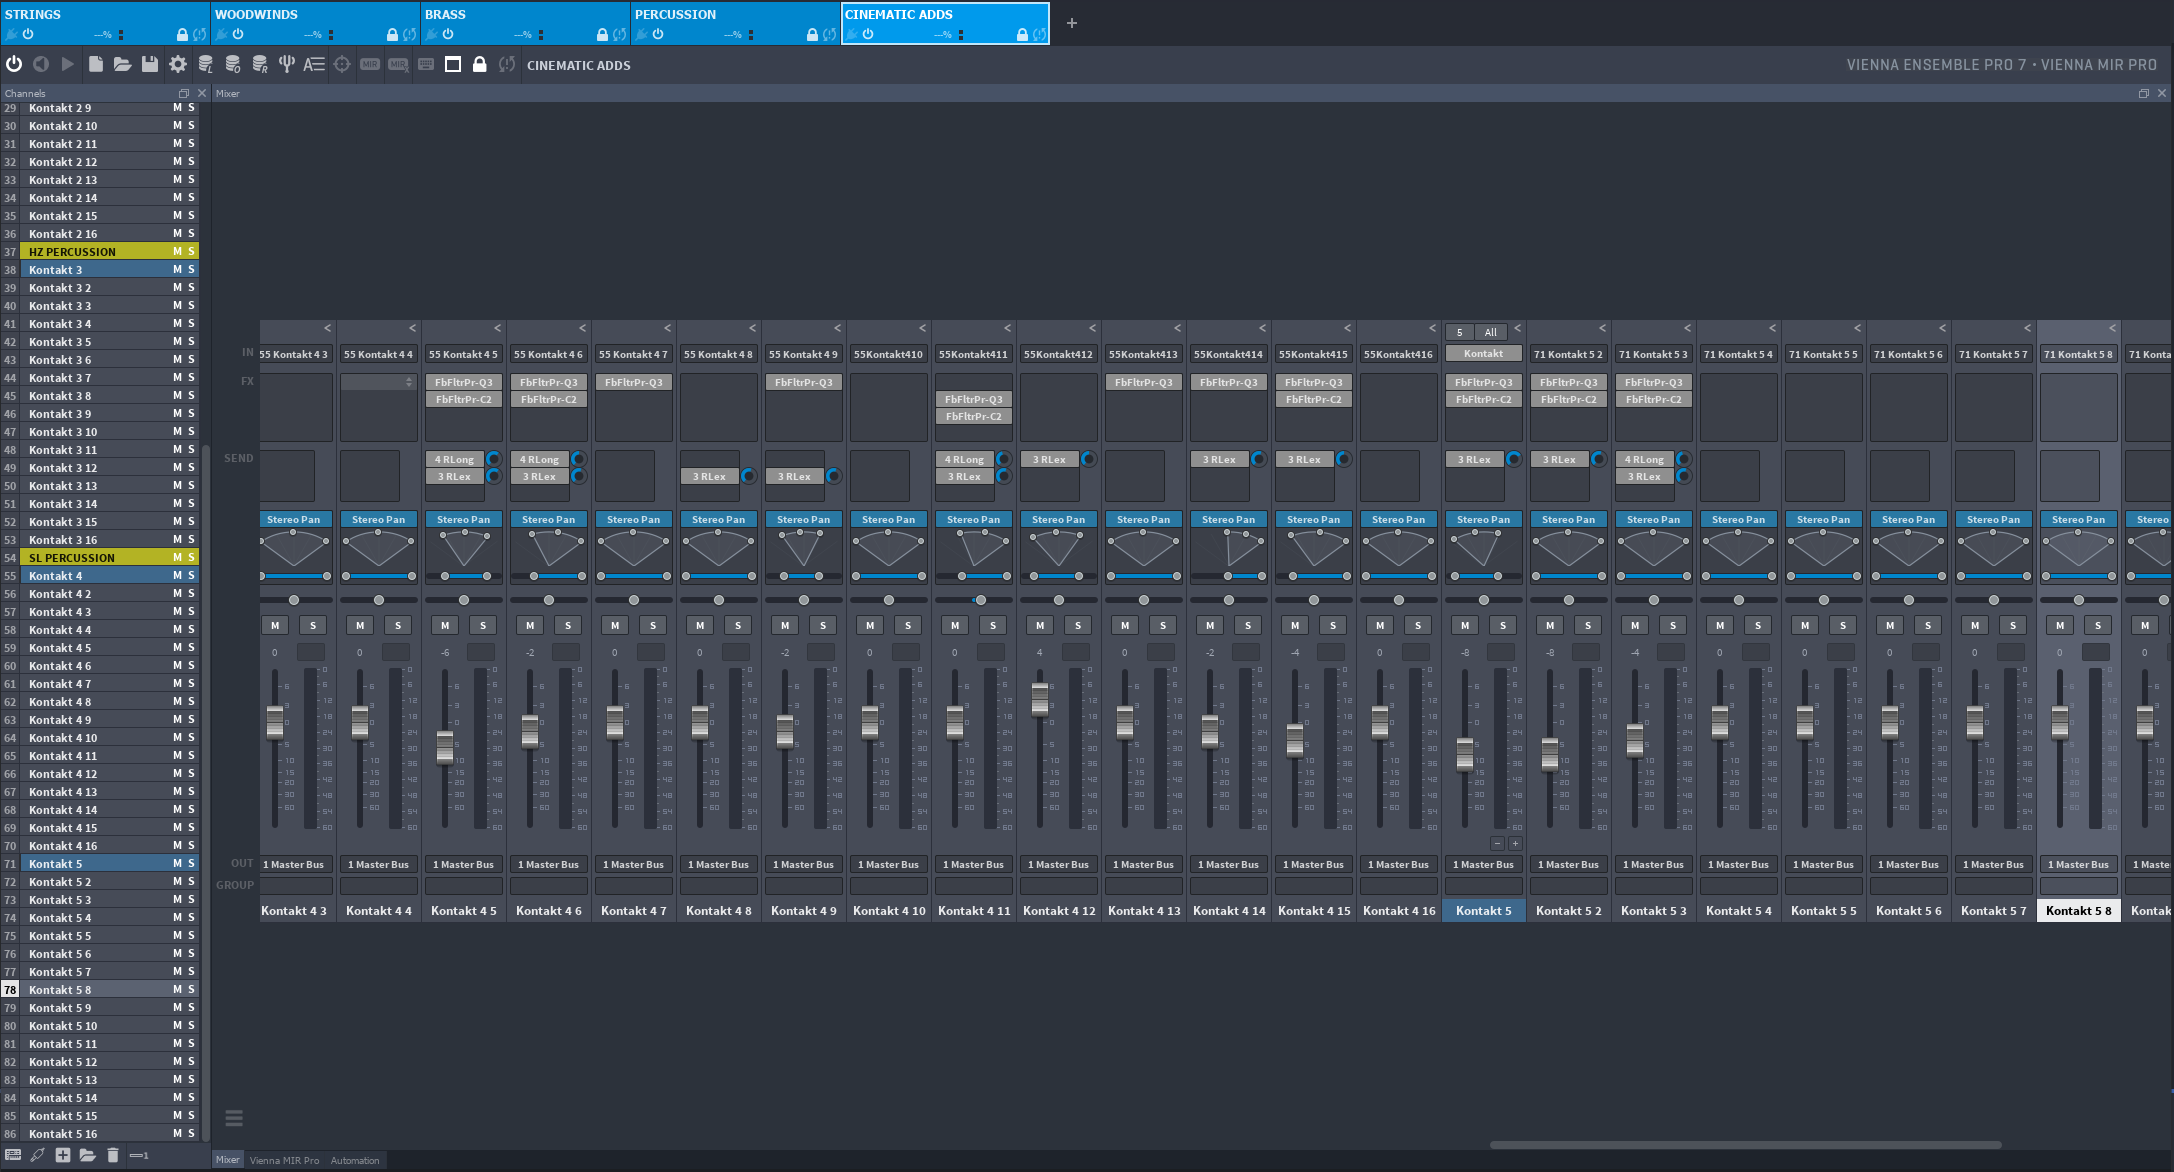Click the All button on the Kontakt 5 strip
The width and height of the screenshot is (2174, 1172).
click(x=1490, y=332)
